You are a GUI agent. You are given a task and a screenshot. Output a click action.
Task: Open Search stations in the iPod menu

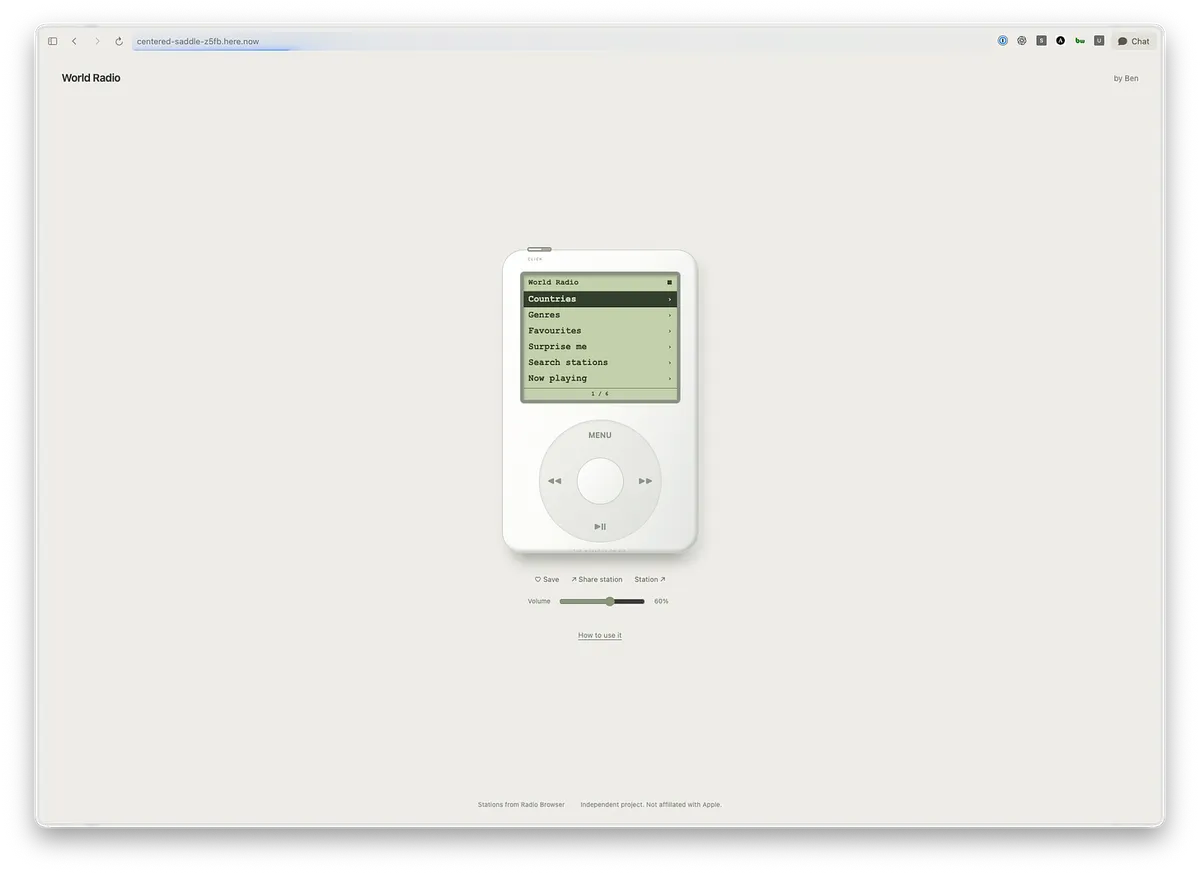coord(600,363)
